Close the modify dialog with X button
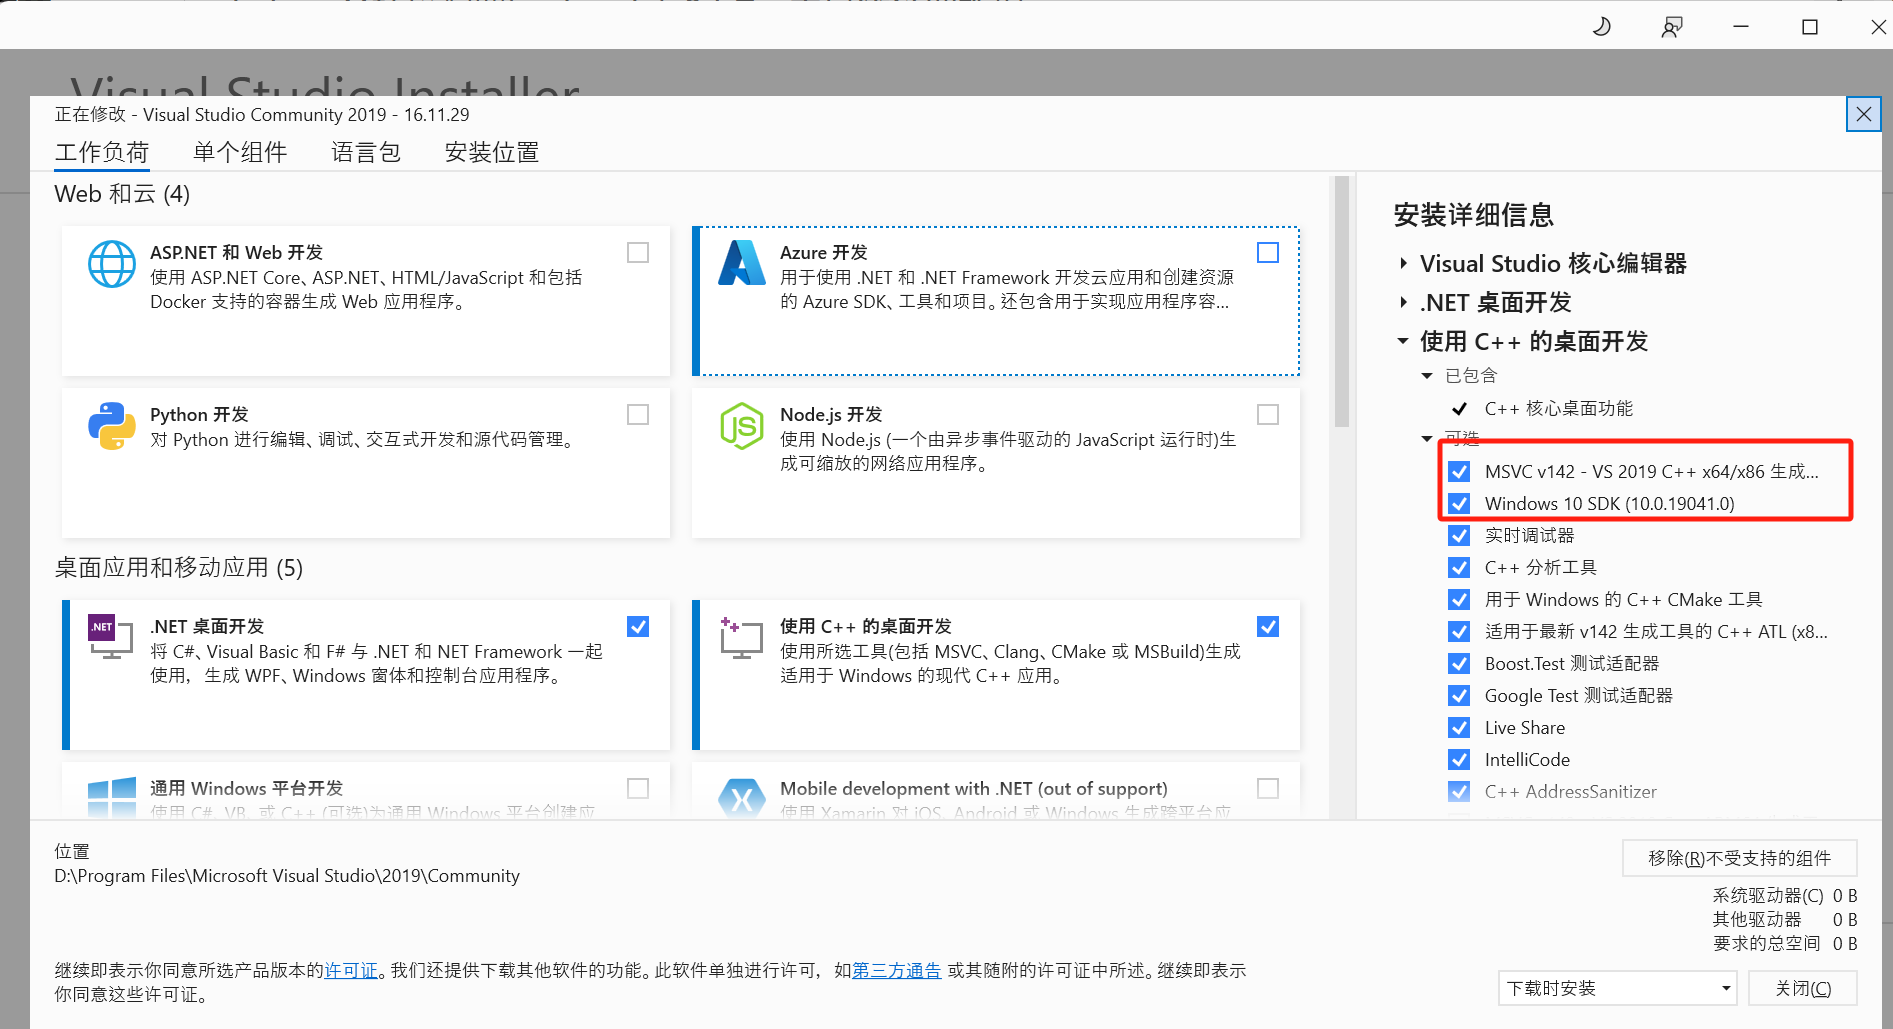This screenshot has width=1893, height=1029. point(1863,114)
